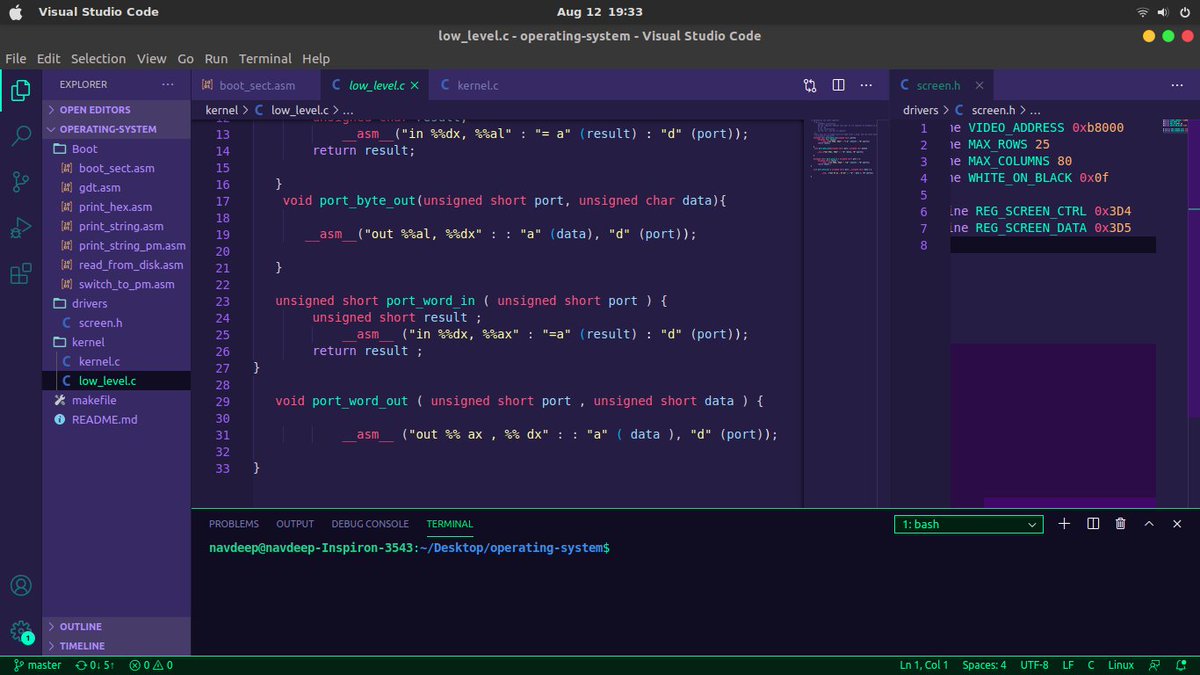The height and width of the screenshot is (675, 1200).
Task: Open the Wi-Fi system tray icon
Action: [1143, 12]
